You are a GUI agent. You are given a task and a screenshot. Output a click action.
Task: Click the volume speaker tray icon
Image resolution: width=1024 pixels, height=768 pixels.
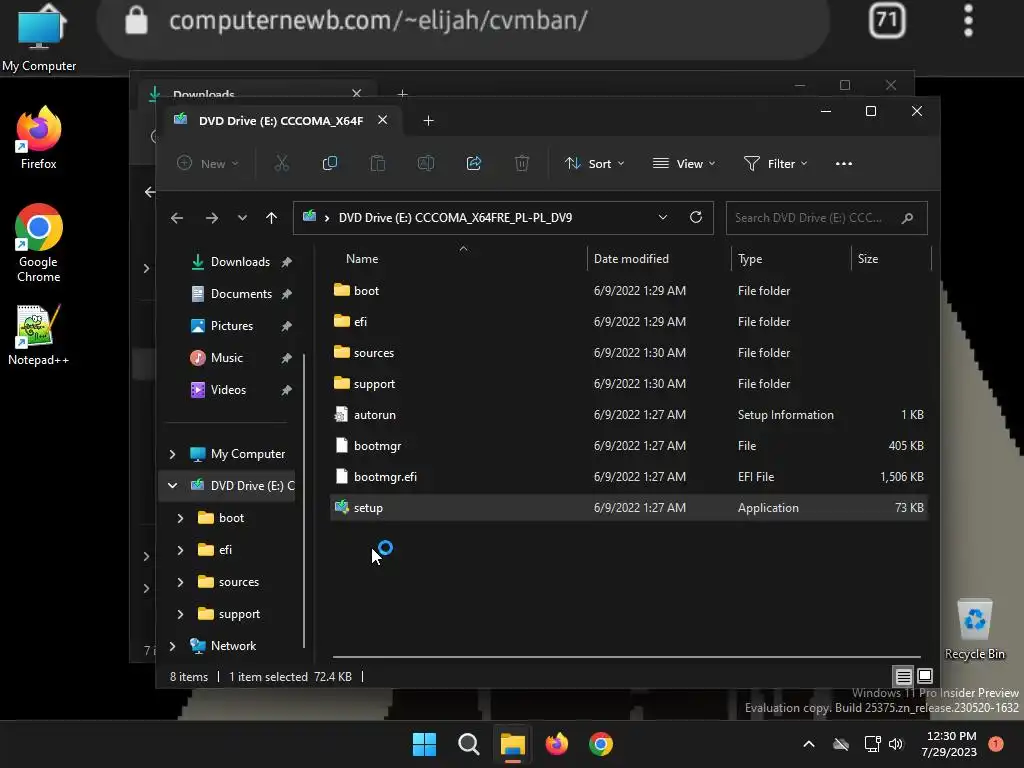point(896,744)
